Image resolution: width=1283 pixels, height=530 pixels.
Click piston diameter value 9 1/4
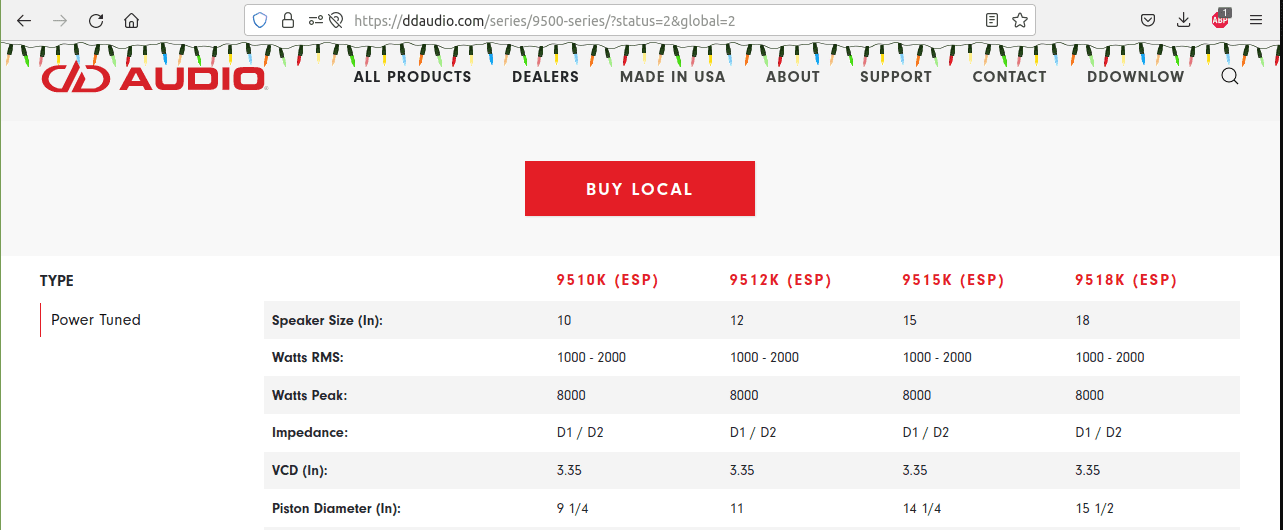[x=574, y=509]
